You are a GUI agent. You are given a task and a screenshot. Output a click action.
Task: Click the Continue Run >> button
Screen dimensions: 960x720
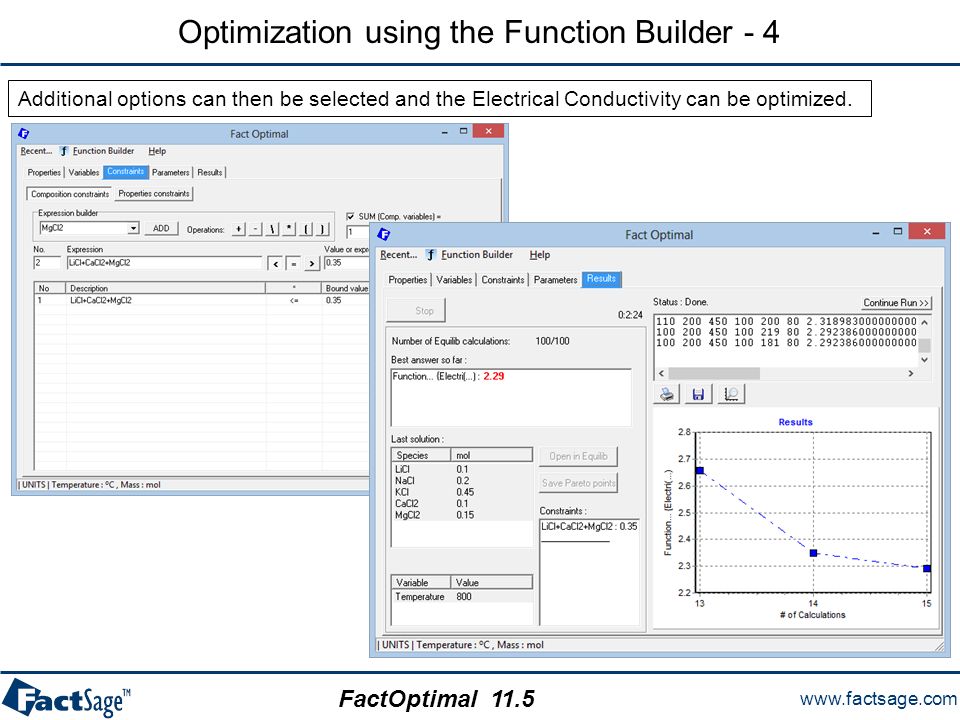896,302
